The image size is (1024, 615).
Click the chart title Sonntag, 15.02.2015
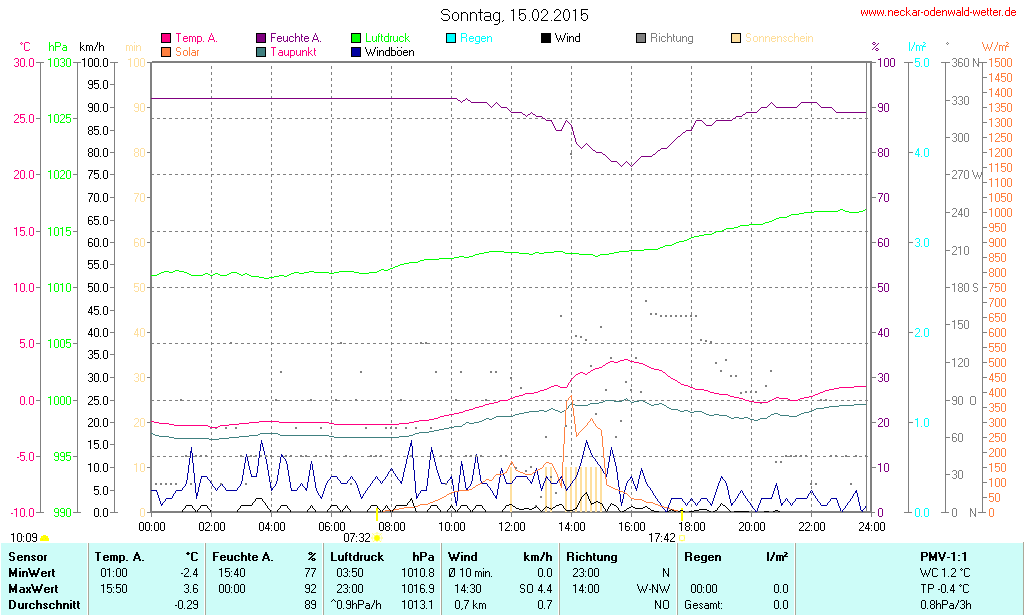pyautogui.click(x=514, y=15)
